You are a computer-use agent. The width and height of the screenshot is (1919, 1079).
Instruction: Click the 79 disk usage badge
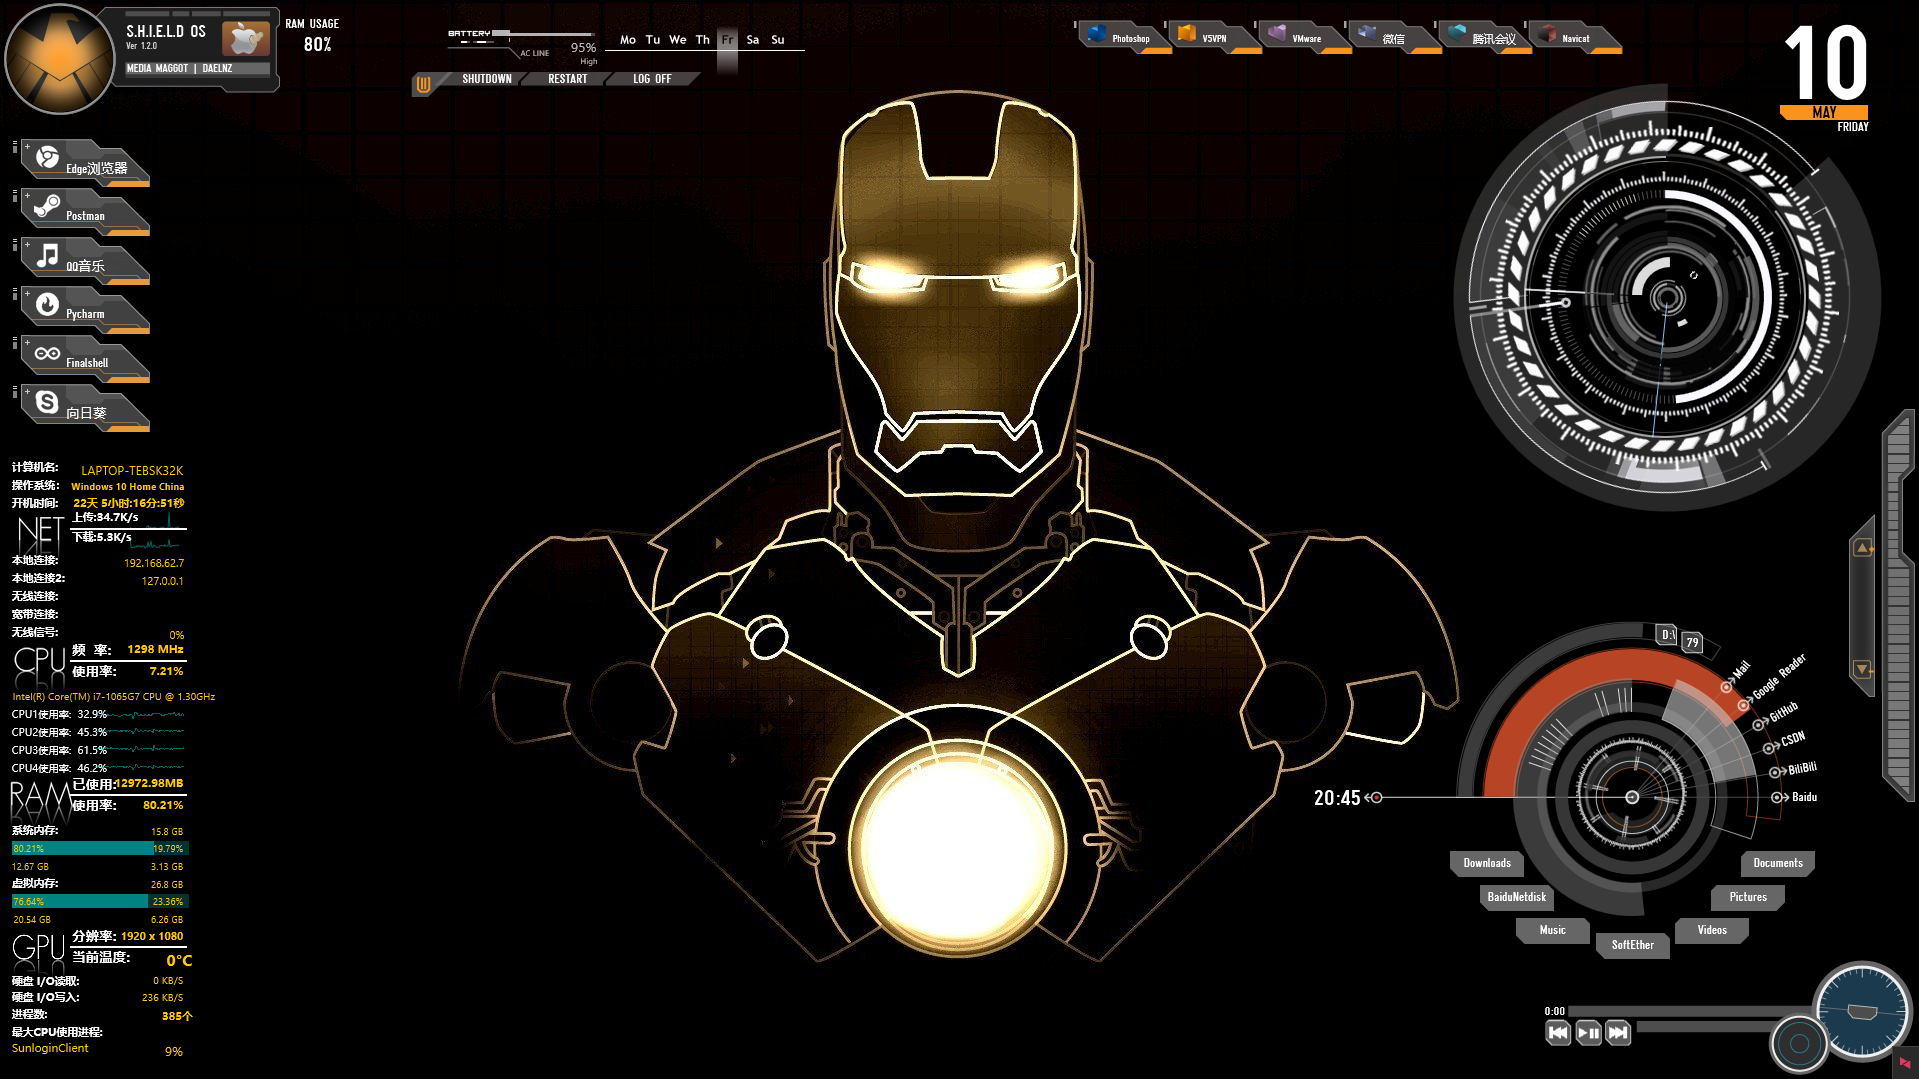coord(1691,642)
